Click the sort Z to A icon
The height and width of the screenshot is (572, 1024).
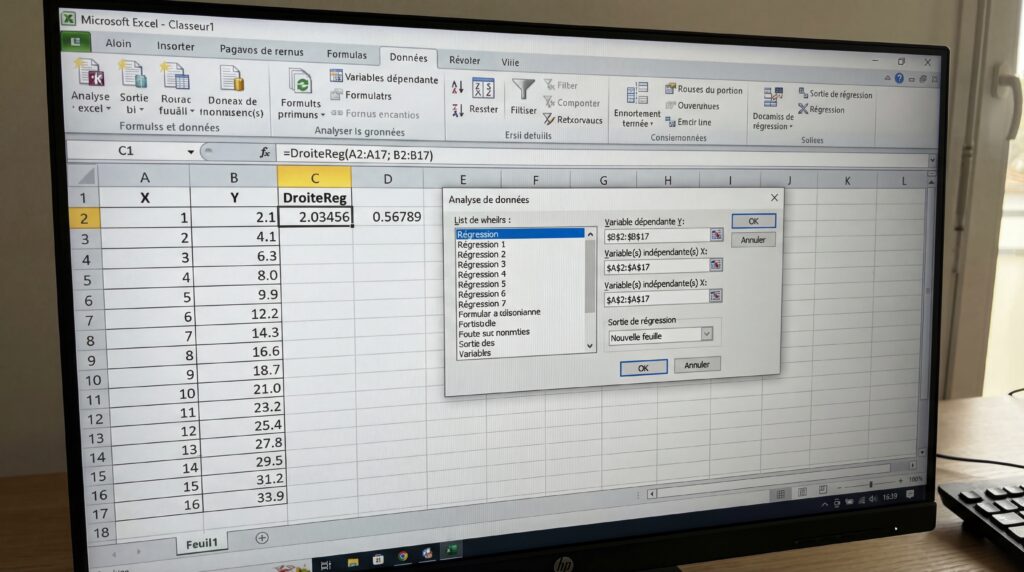pos(458,110)
